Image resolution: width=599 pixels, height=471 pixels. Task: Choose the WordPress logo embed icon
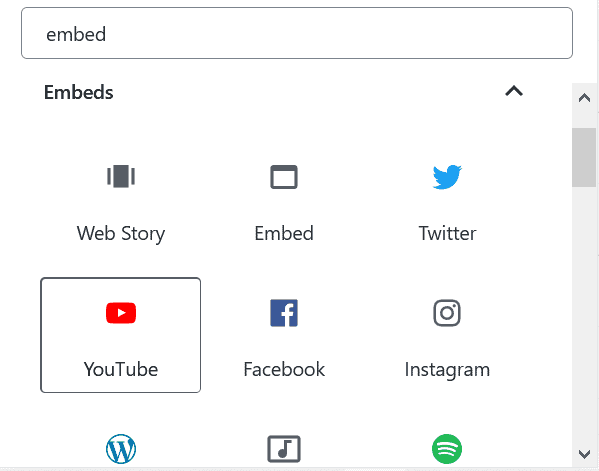click(121, 449)
